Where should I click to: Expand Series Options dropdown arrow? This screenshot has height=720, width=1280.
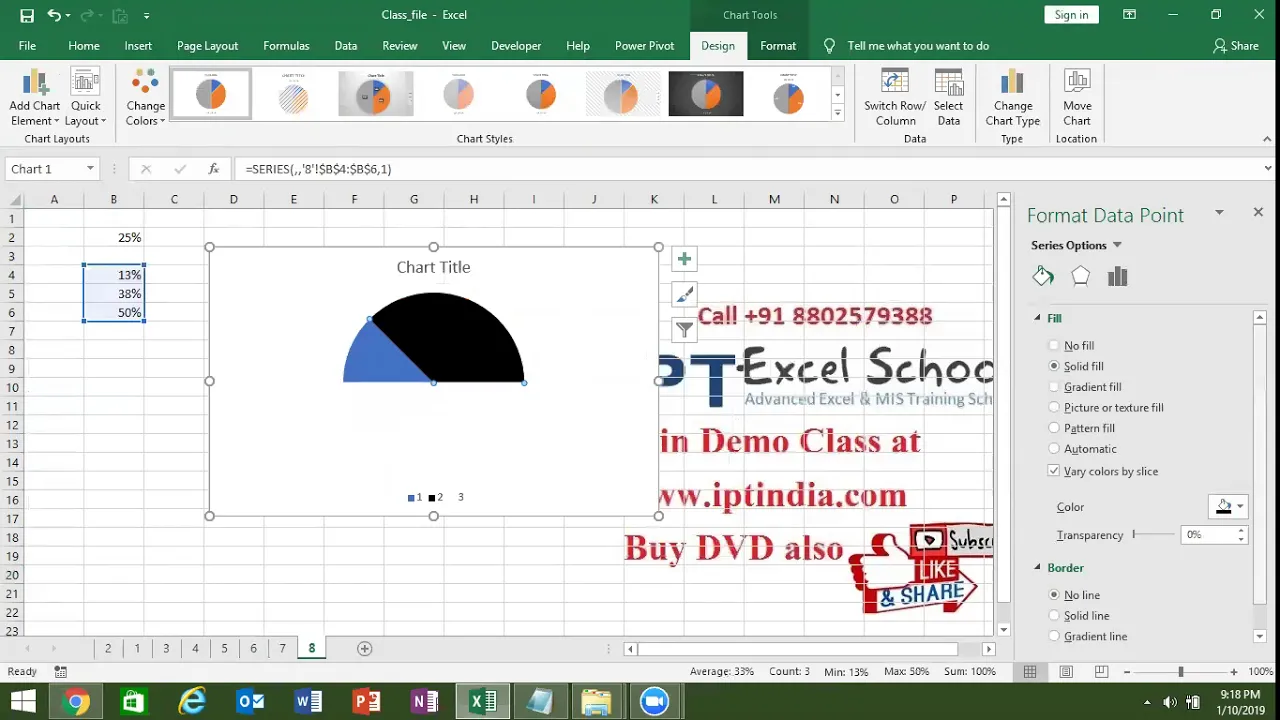pos(1117,245)
